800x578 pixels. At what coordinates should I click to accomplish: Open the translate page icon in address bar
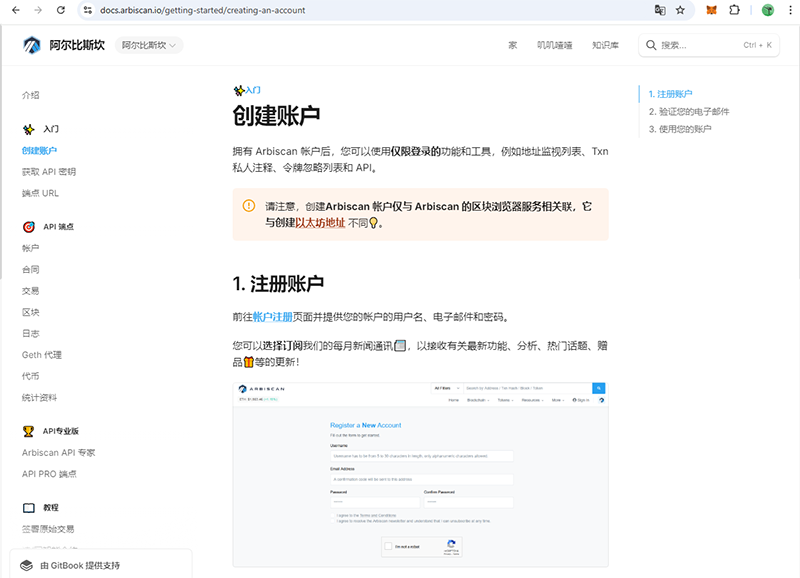point(659,10)
